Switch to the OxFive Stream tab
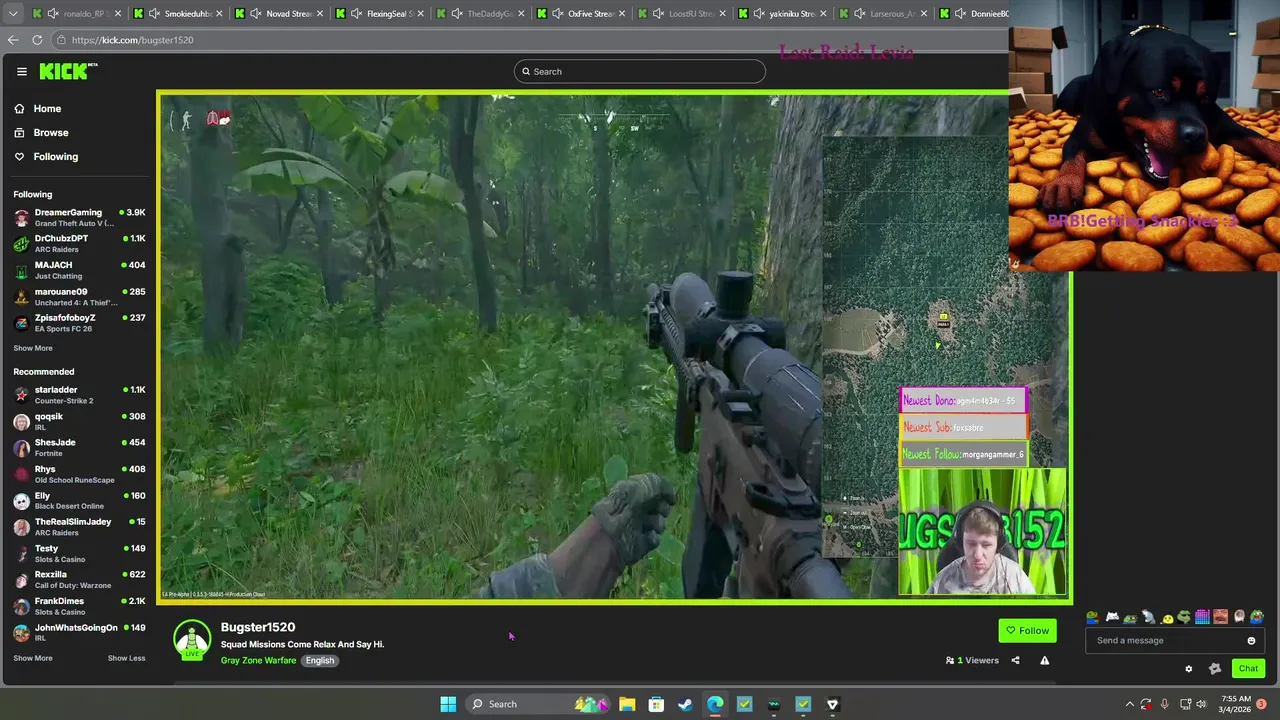This screenshot has width=1280, height=720. 580,14
